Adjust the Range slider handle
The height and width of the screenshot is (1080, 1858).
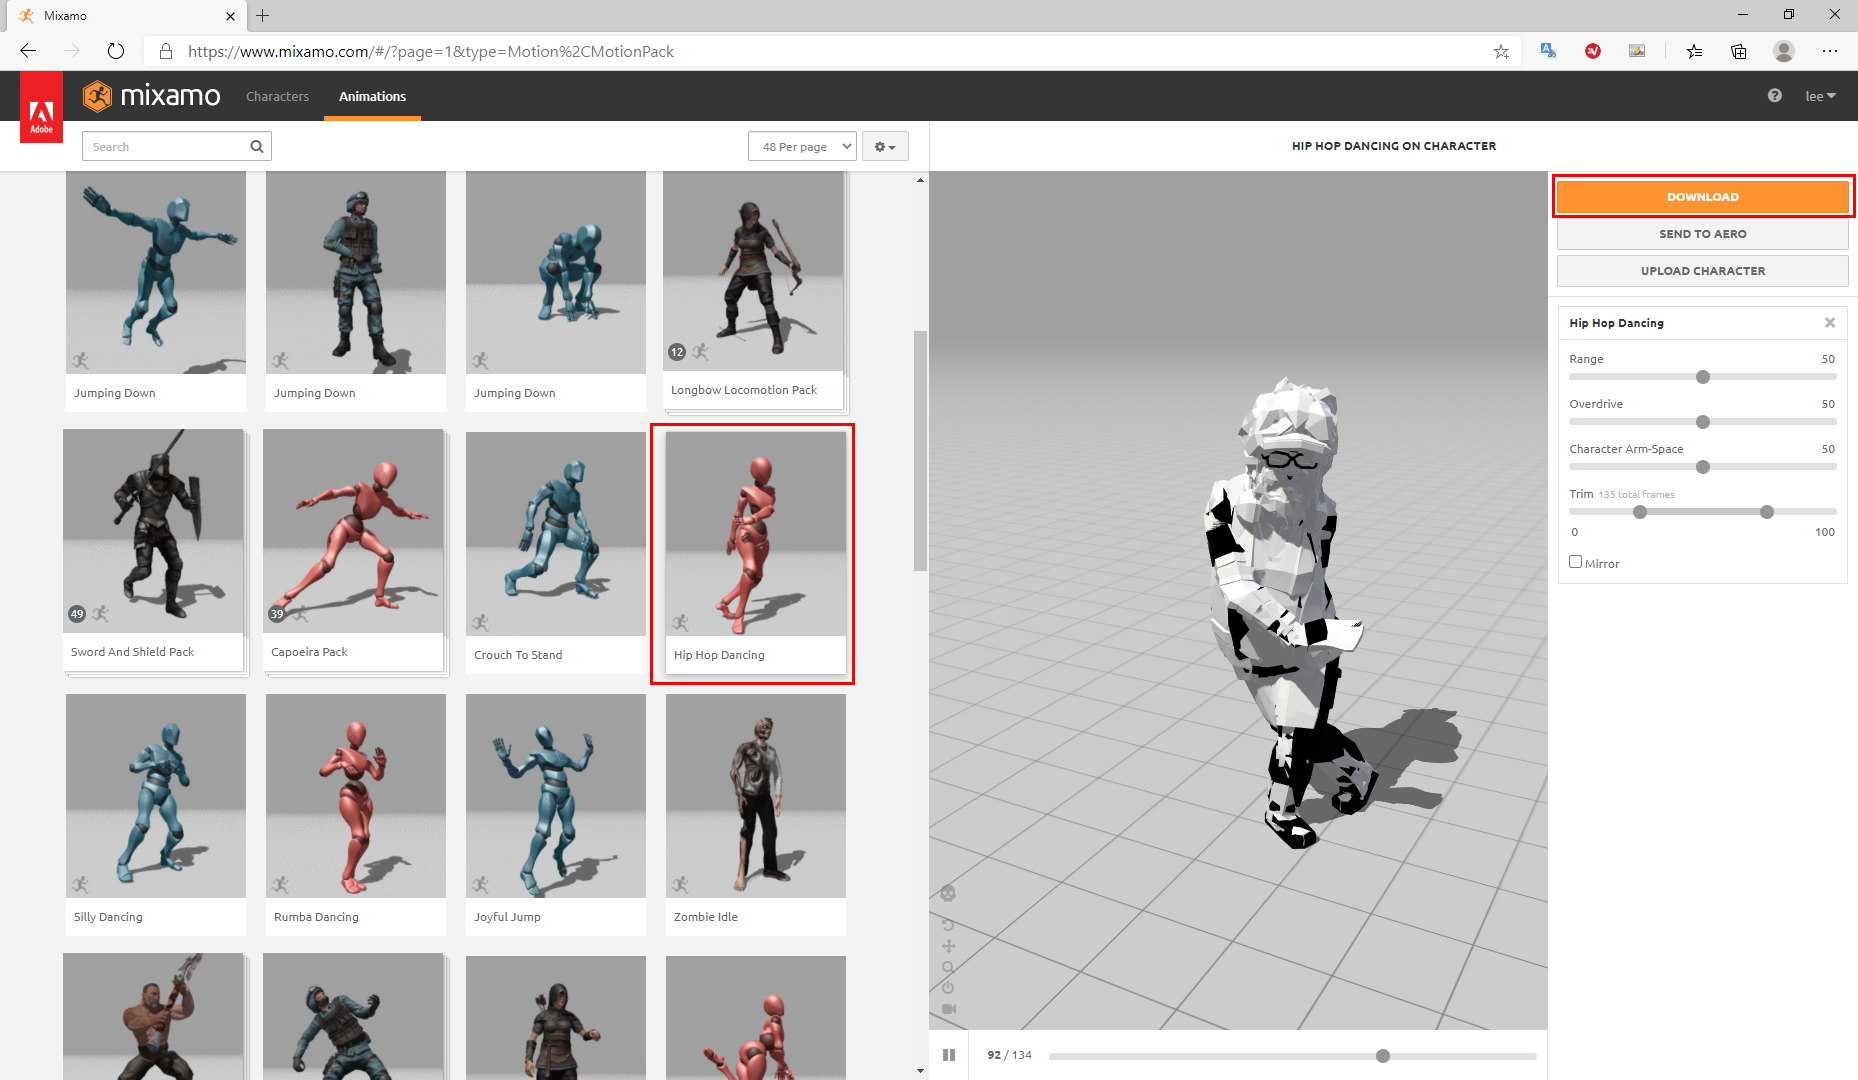(1703, 377)
